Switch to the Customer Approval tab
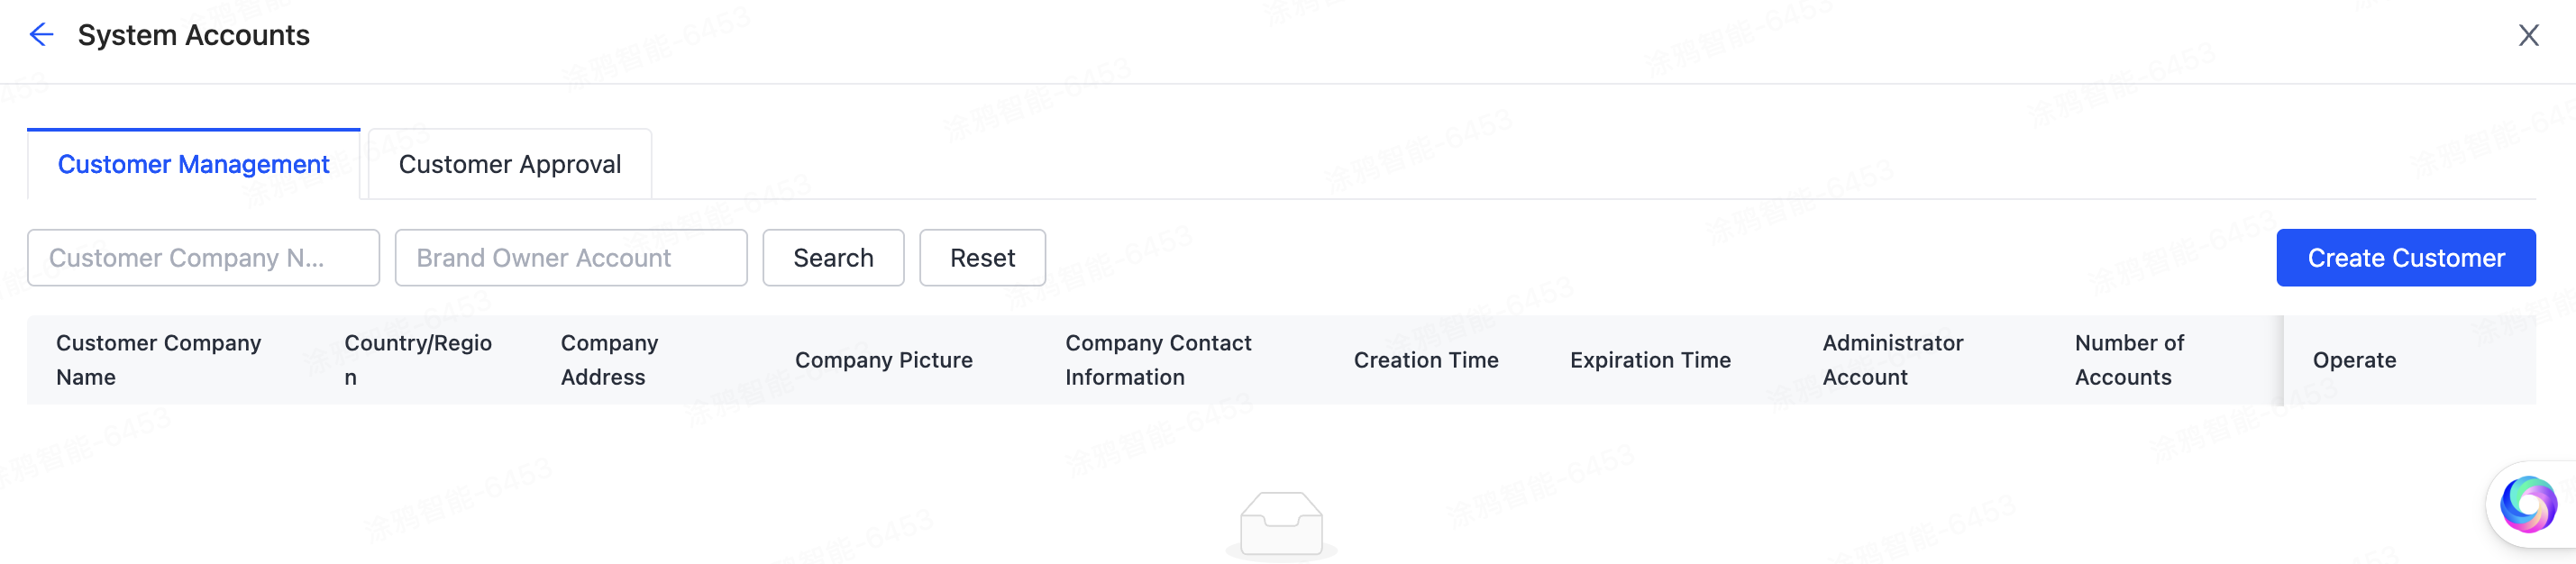 [509, 163]
